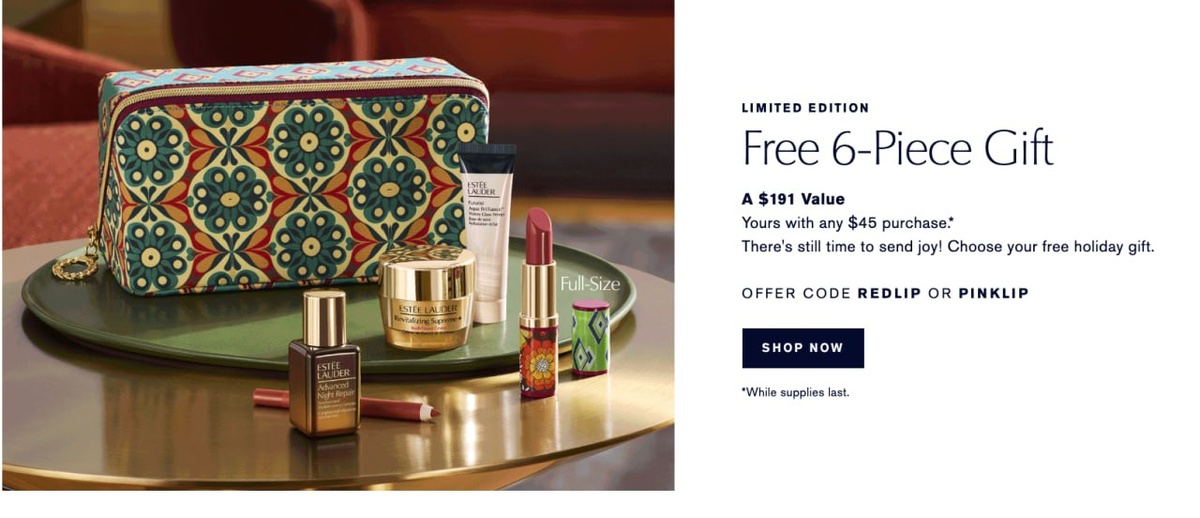
Task: Click the Full-Size label beside the lipstick
Action: 590,284
